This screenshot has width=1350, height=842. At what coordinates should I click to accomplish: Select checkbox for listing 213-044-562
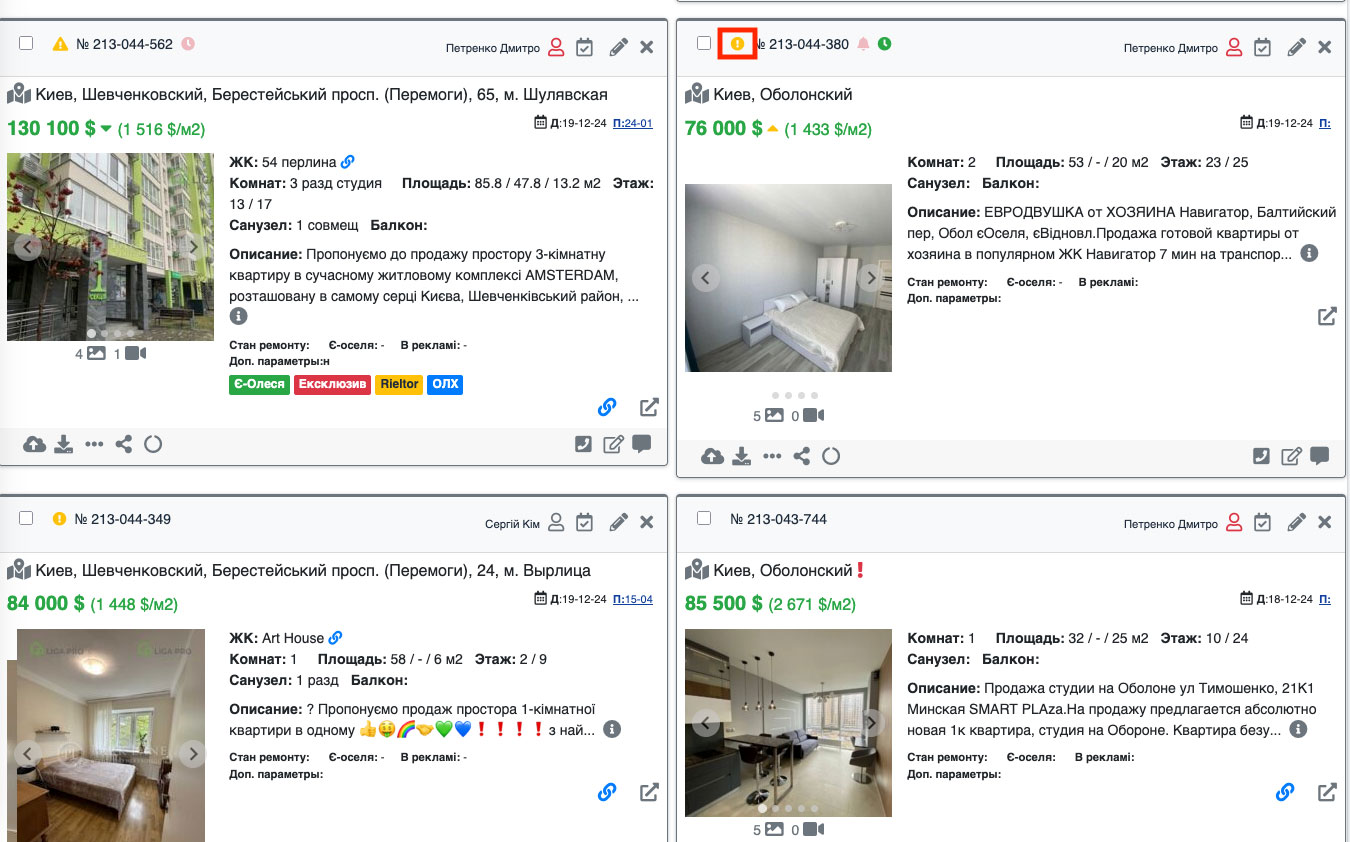(x=26, y=43)
